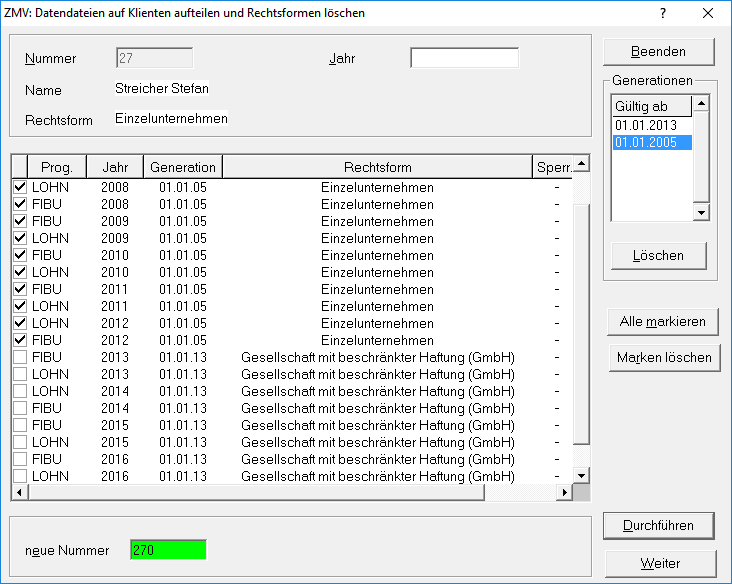Image resolution: width=732 pixels, height=584 pixels.
Task: Click the Marken löschen button
Action: click(664, 357)
